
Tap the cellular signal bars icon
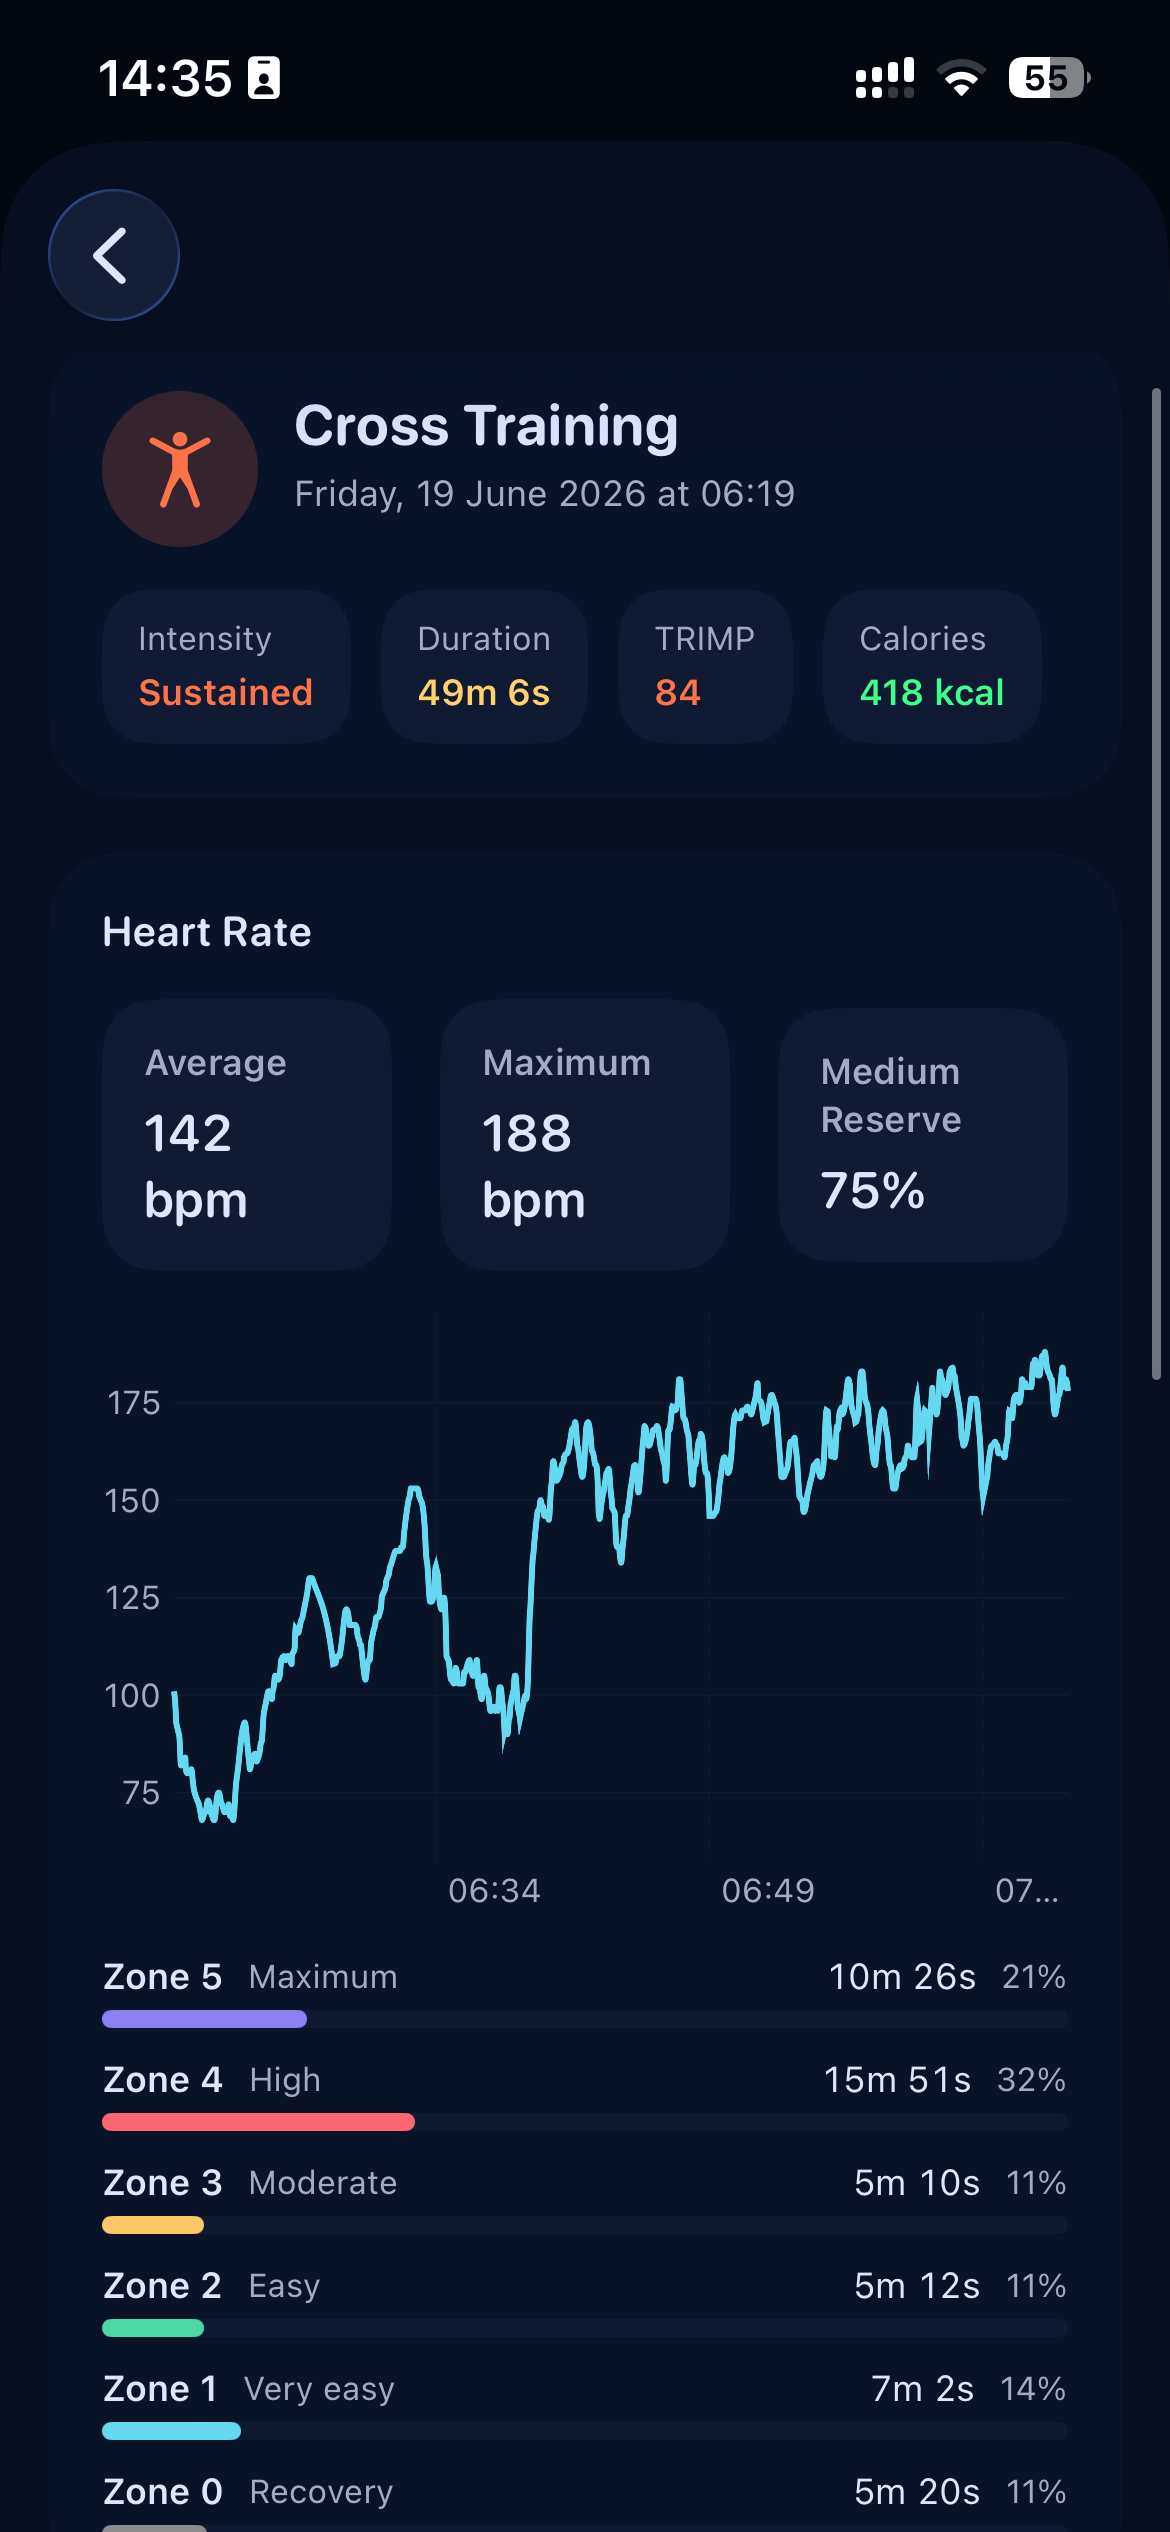pyautogui.click(x=885, y=78)
